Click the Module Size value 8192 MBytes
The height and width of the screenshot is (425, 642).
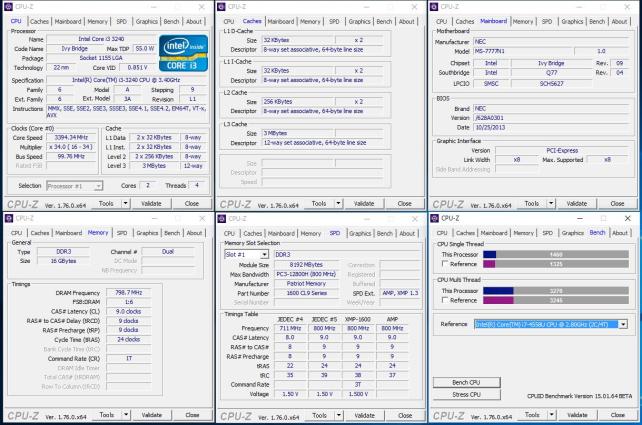click(306, 264)
